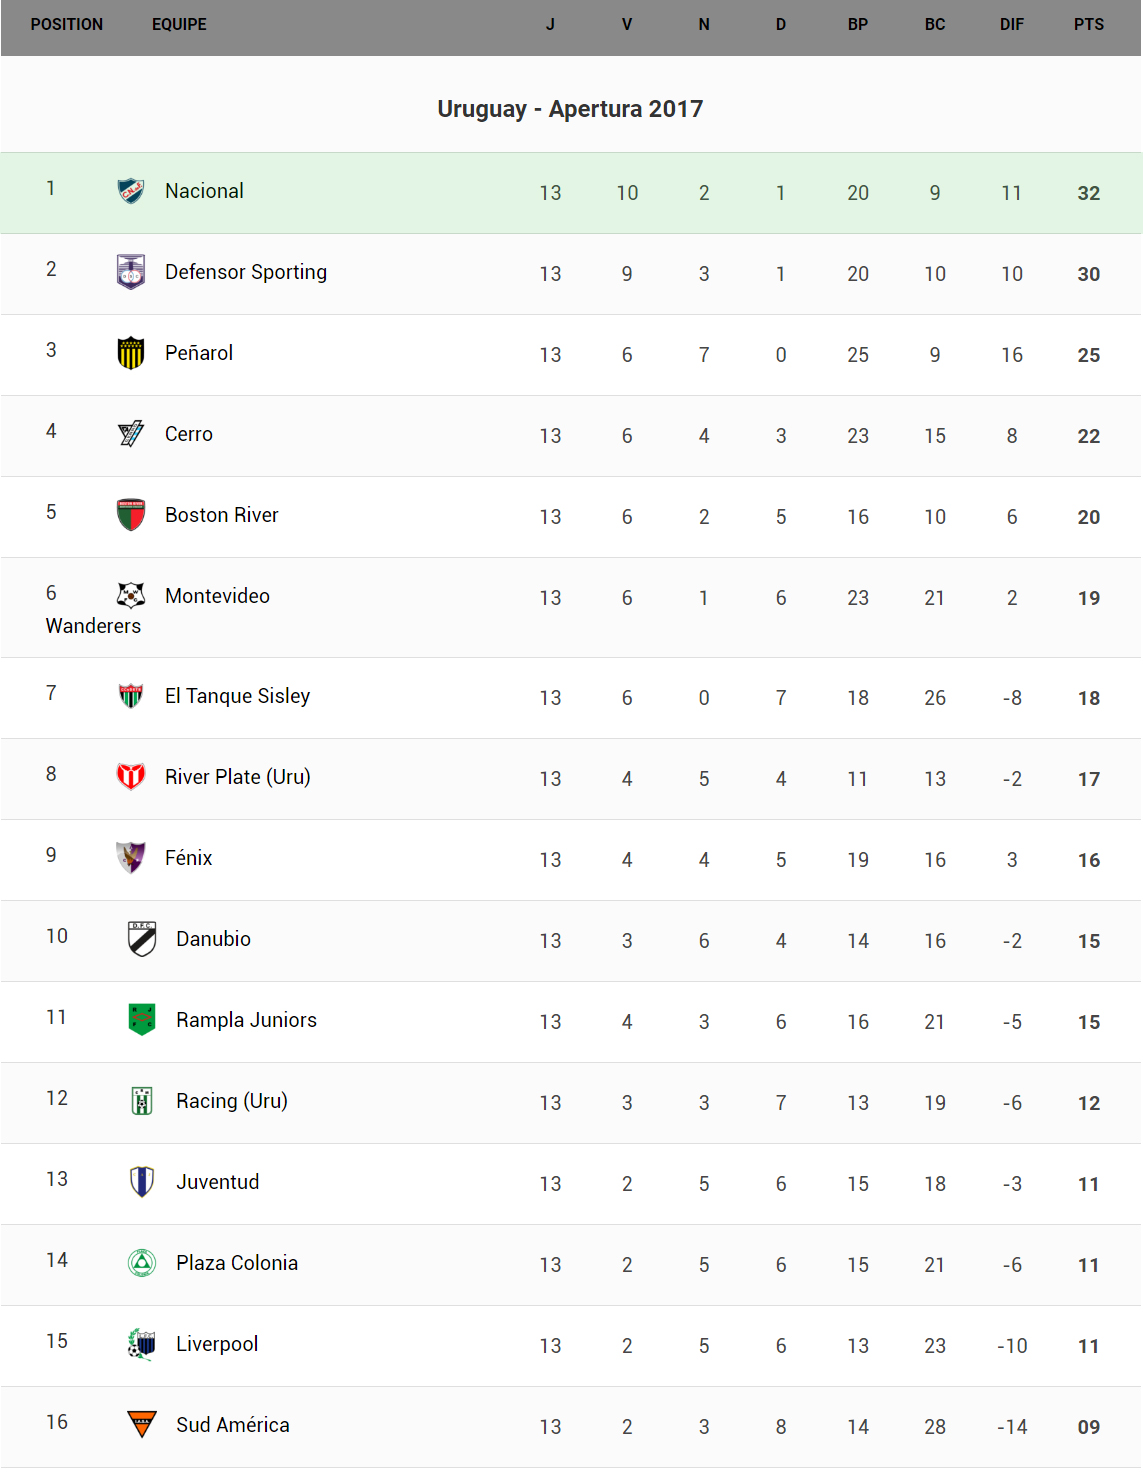This screenshot has height=1472, width=1143.
Task: Open the Danubio team name link
Action: [x=213, y=939]
